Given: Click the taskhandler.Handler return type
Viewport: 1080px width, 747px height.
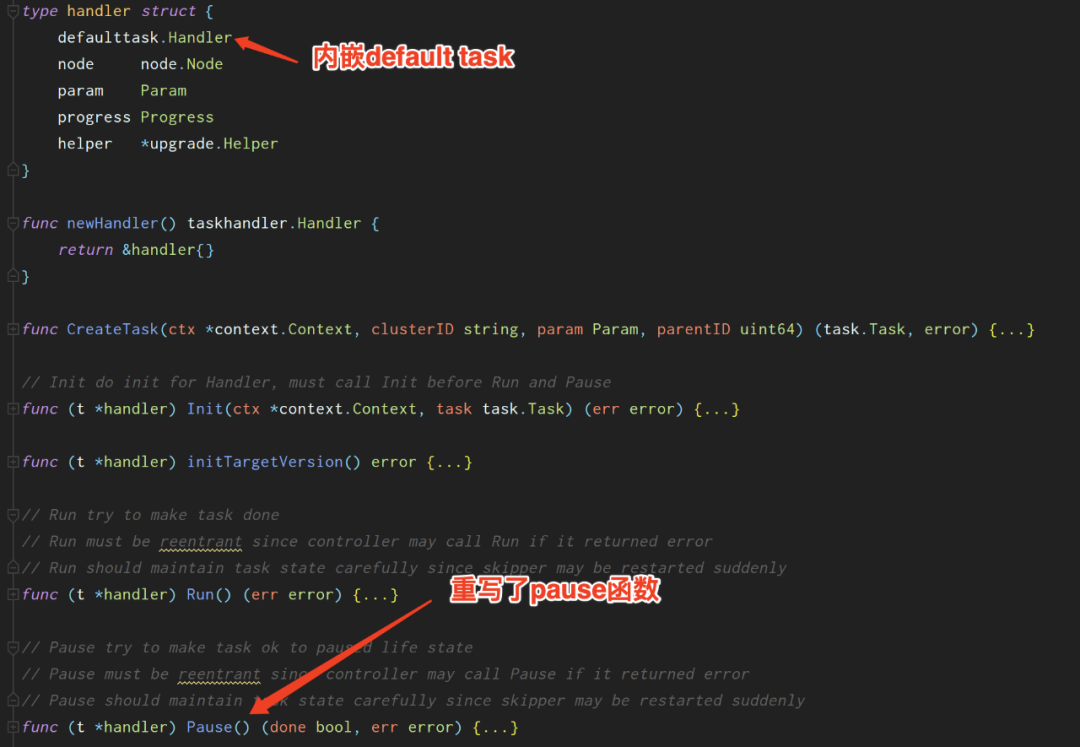Looking at the screenshot, I should pos(274,223).
